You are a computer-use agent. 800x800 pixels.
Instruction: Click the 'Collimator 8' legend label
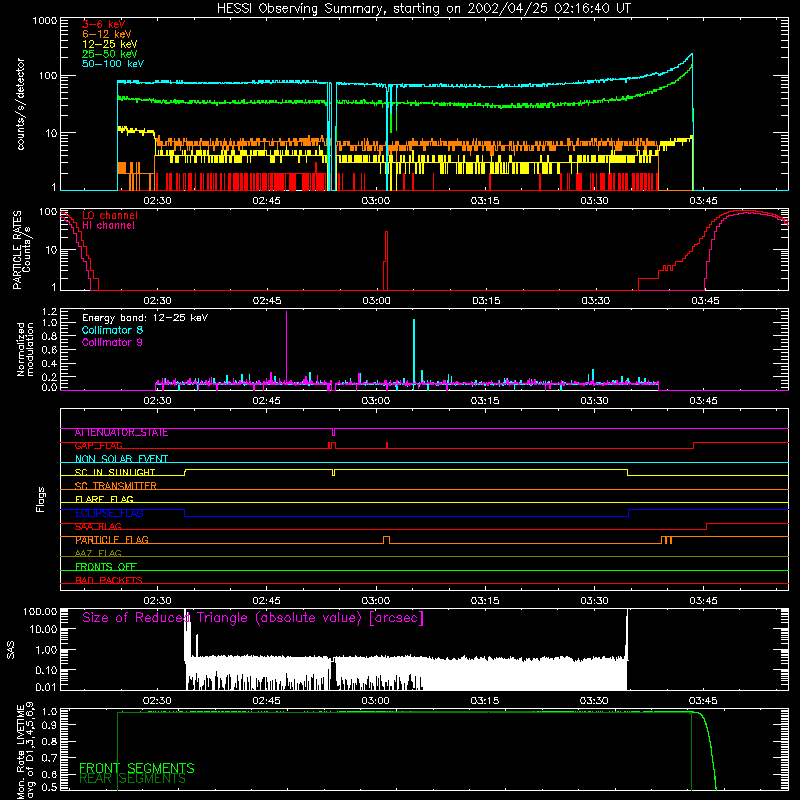click(112, 330)
